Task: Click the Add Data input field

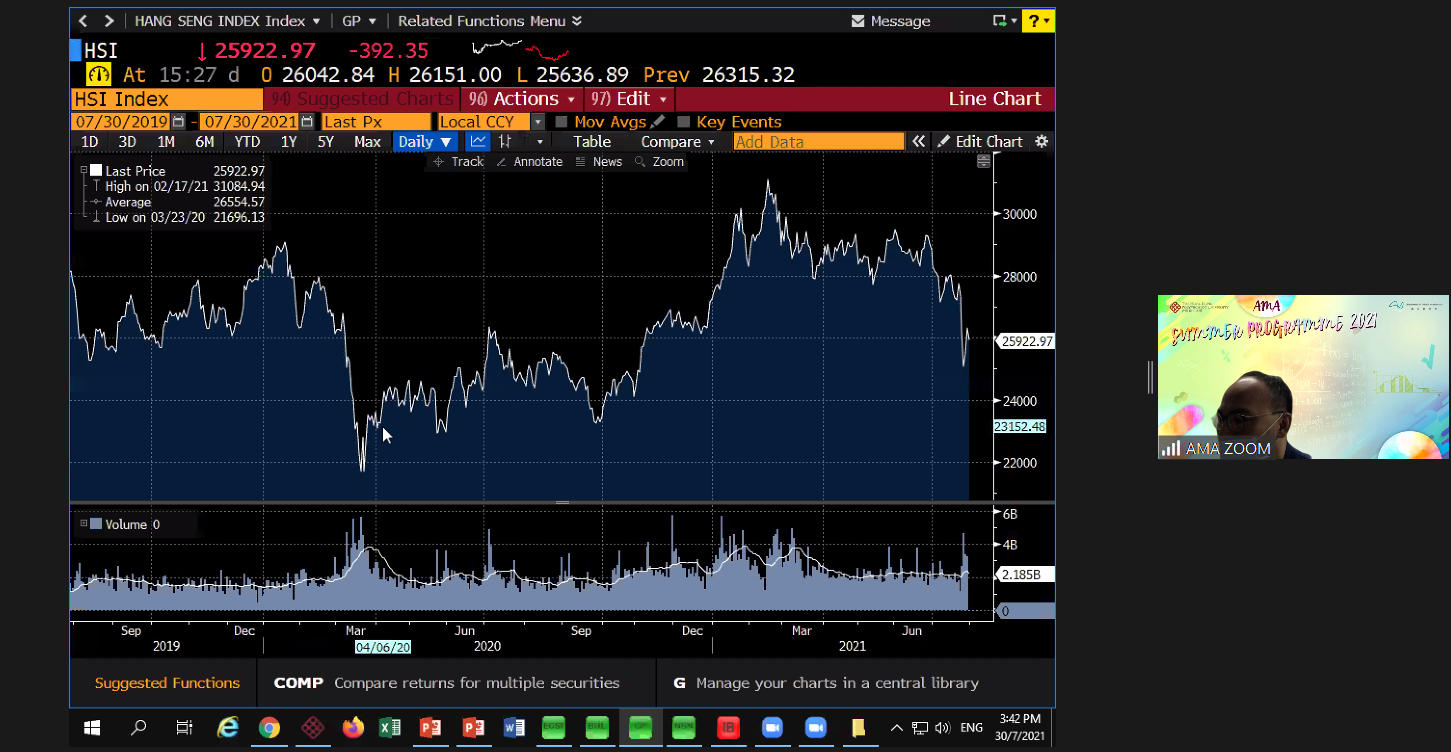Action: (819, 142)
